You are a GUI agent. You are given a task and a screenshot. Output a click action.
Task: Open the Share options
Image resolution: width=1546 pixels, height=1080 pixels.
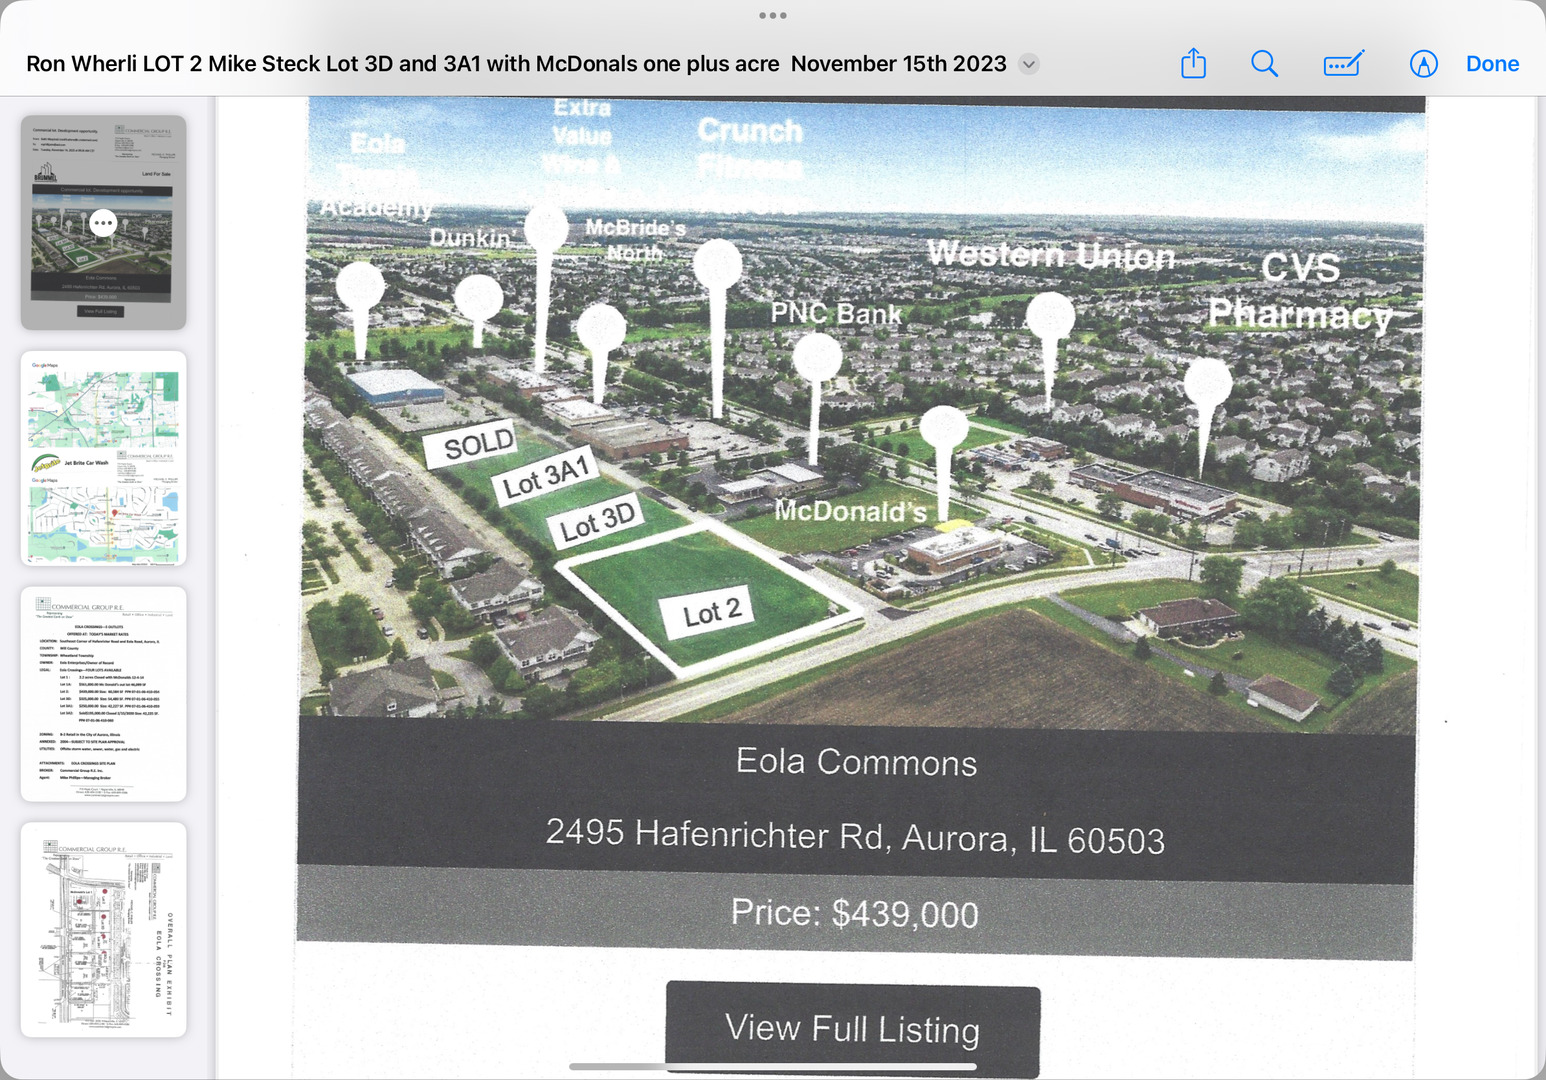(1192, 63)
